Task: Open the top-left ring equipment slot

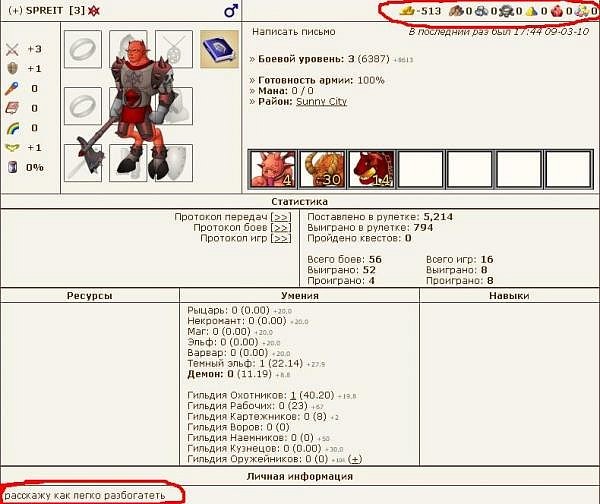Action: click(x=83, y=49)
